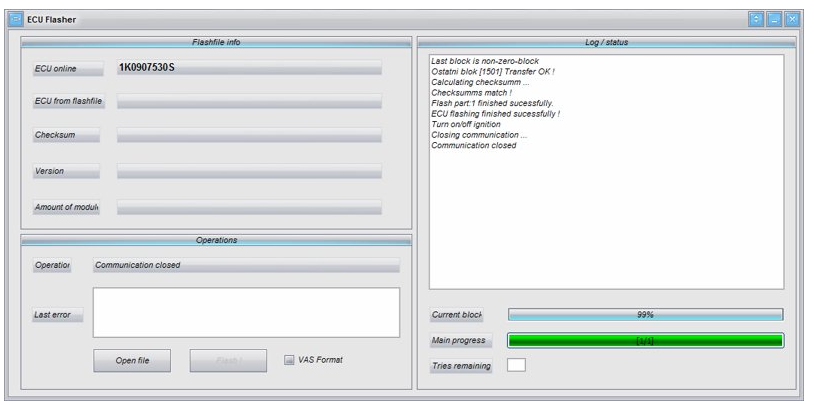Image resolution: width=814 pixels, height=405 pixels.
Task: Click the ECU Flasher app icon in title bar
Action: coord(14,19)
